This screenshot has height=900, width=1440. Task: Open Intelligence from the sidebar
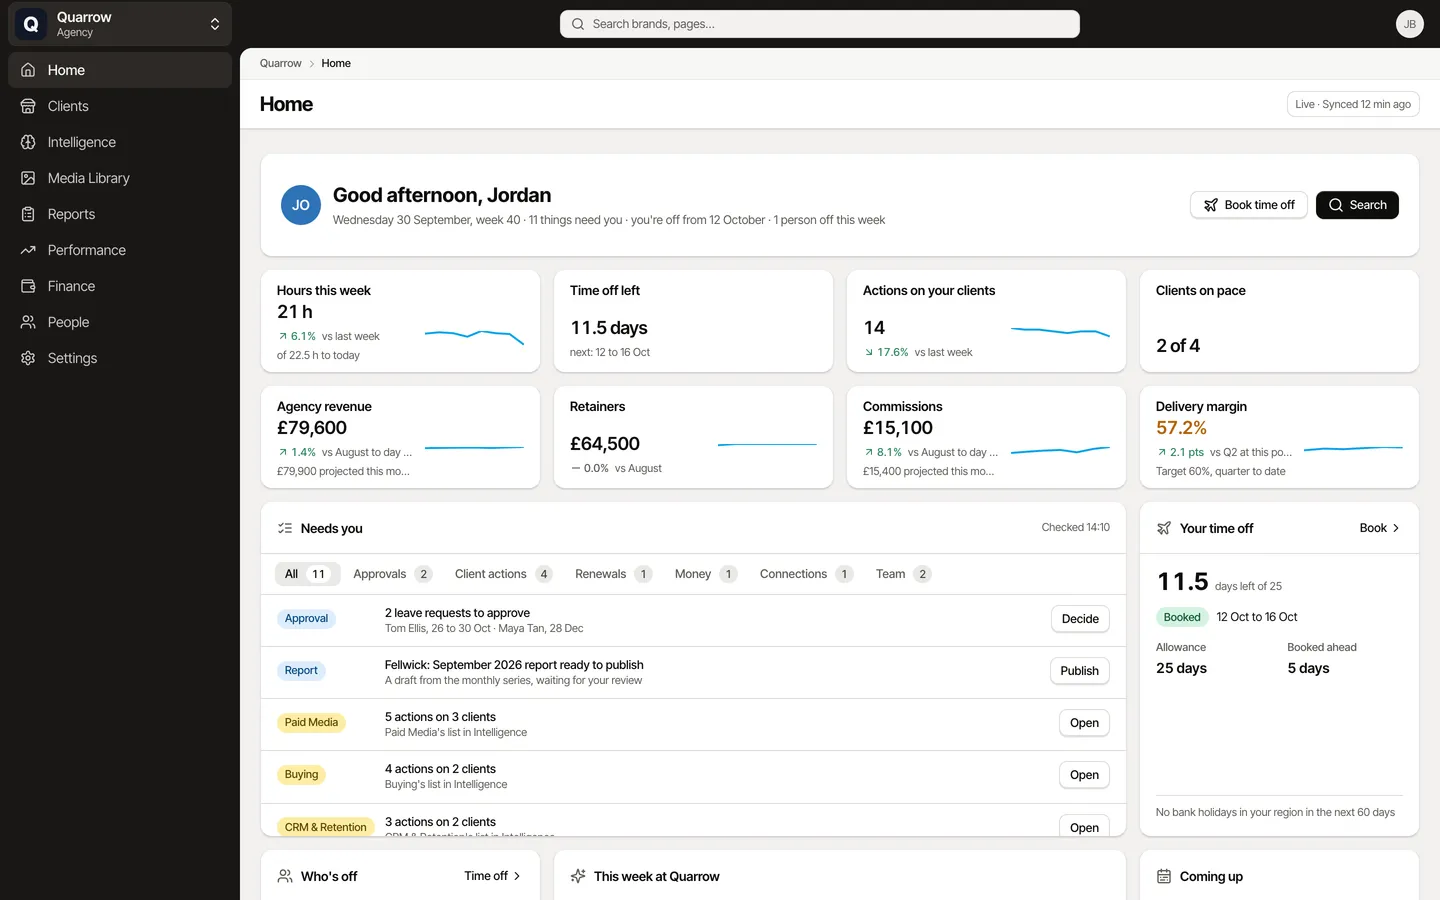(120, 142)
